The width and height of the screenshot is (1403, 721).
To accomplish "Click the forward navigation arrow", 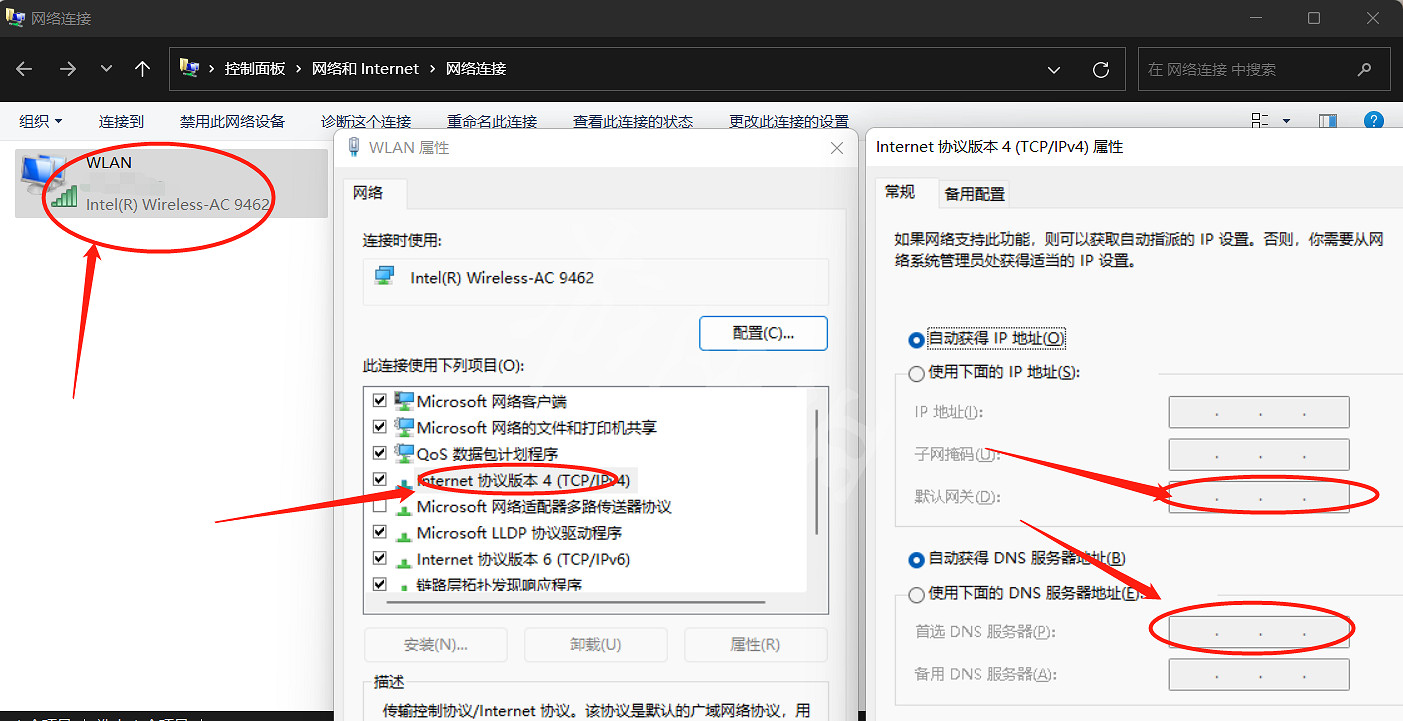I will coord(67,69).
